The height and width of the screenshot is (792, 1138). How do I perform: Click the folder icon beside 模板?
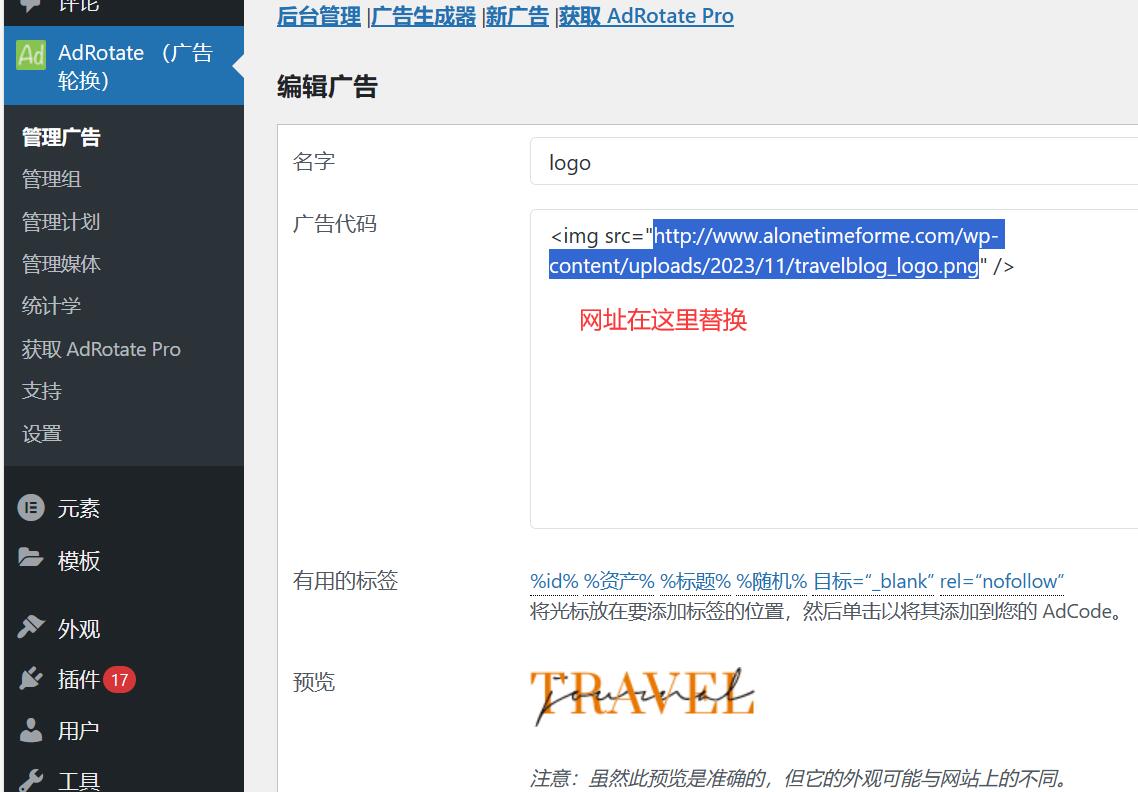click(31, 558)
